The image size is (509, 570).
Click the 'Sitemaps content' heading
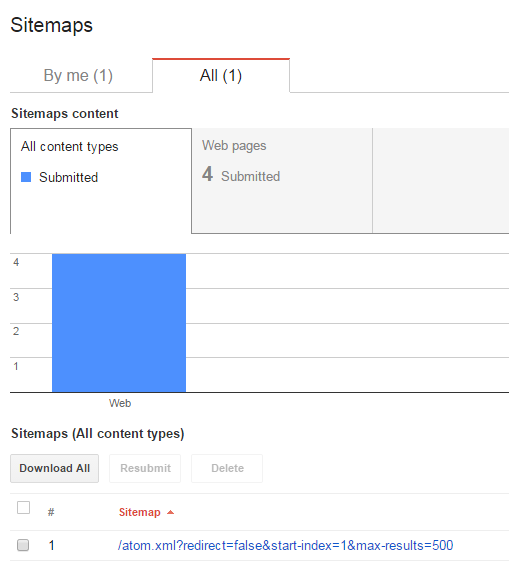click(65, 113)
